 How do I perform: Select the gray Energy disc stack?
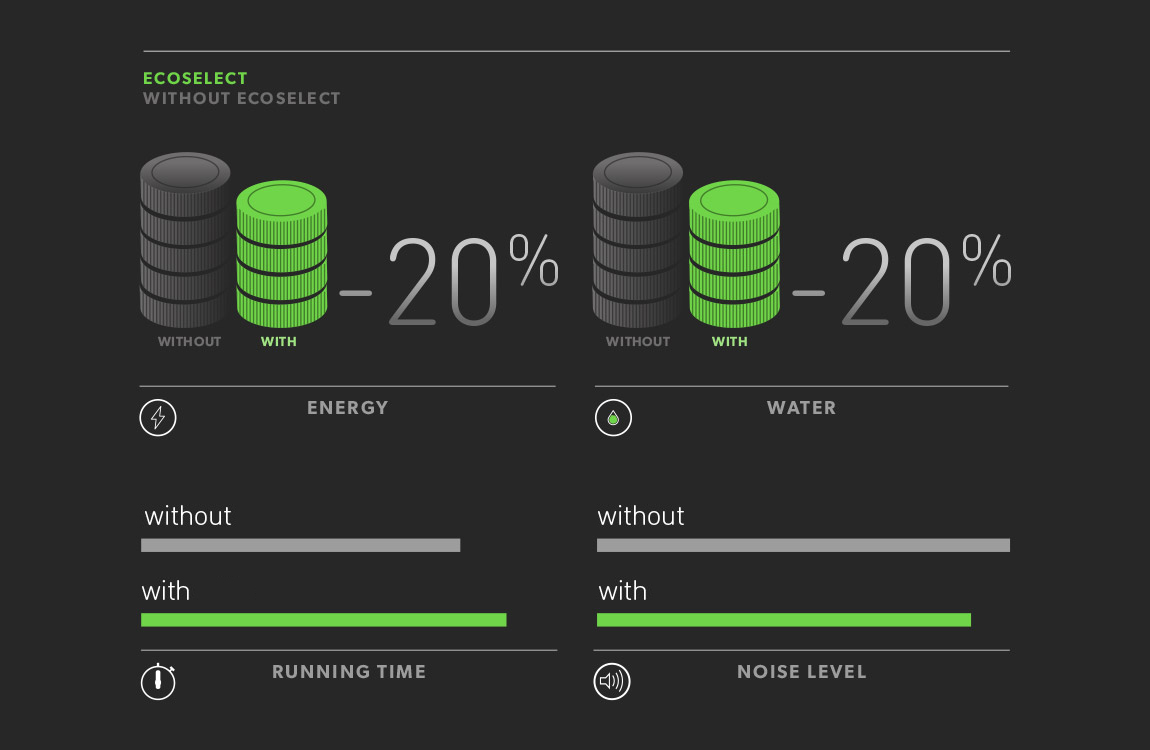coord(185,240)
